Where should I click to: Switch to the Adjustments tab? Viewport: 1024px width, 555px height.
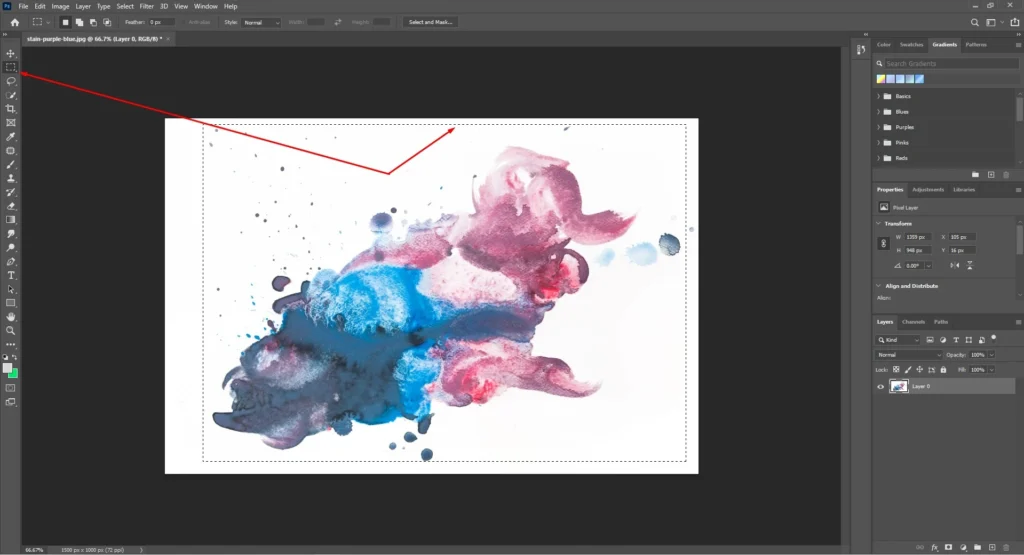pyautogui.click(x=927, y=189)
